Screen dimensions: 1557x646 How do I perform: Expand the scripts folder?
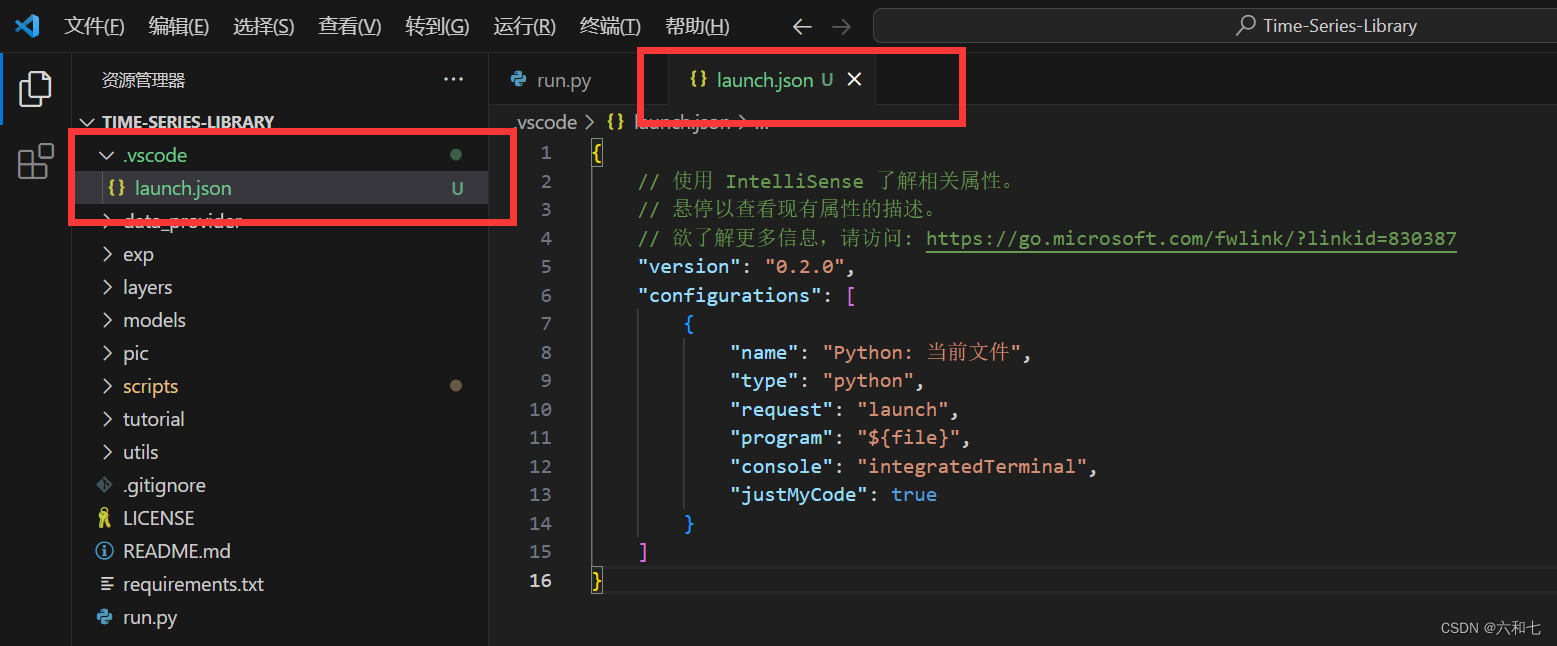(x=106, y=386)
